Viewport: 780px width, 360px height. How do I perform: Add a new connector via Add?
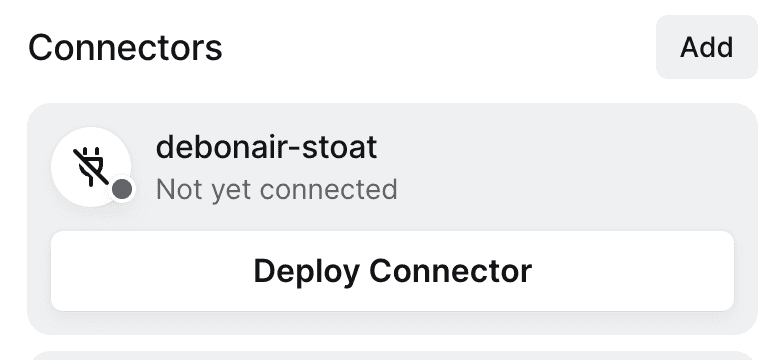coord(707,47)
